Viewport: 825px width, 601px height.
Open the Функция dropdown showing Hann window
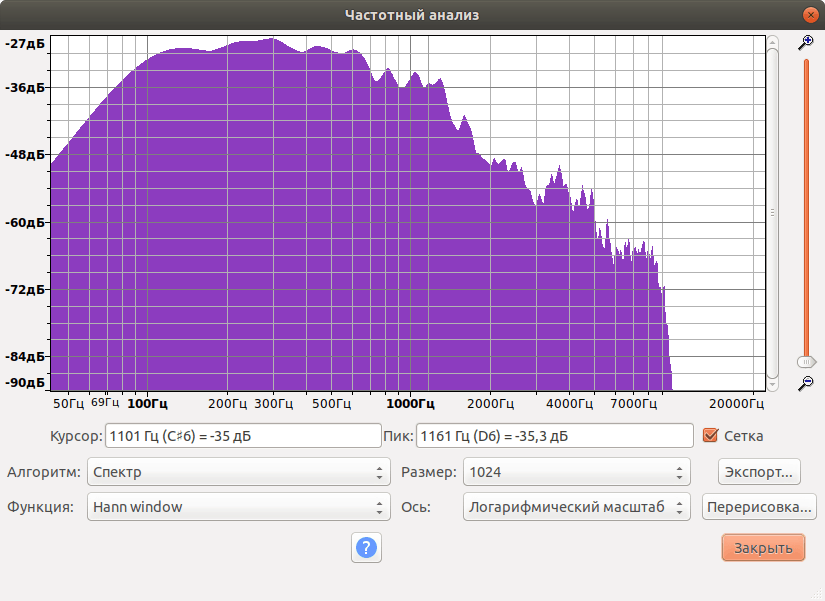tap(238, 507)
